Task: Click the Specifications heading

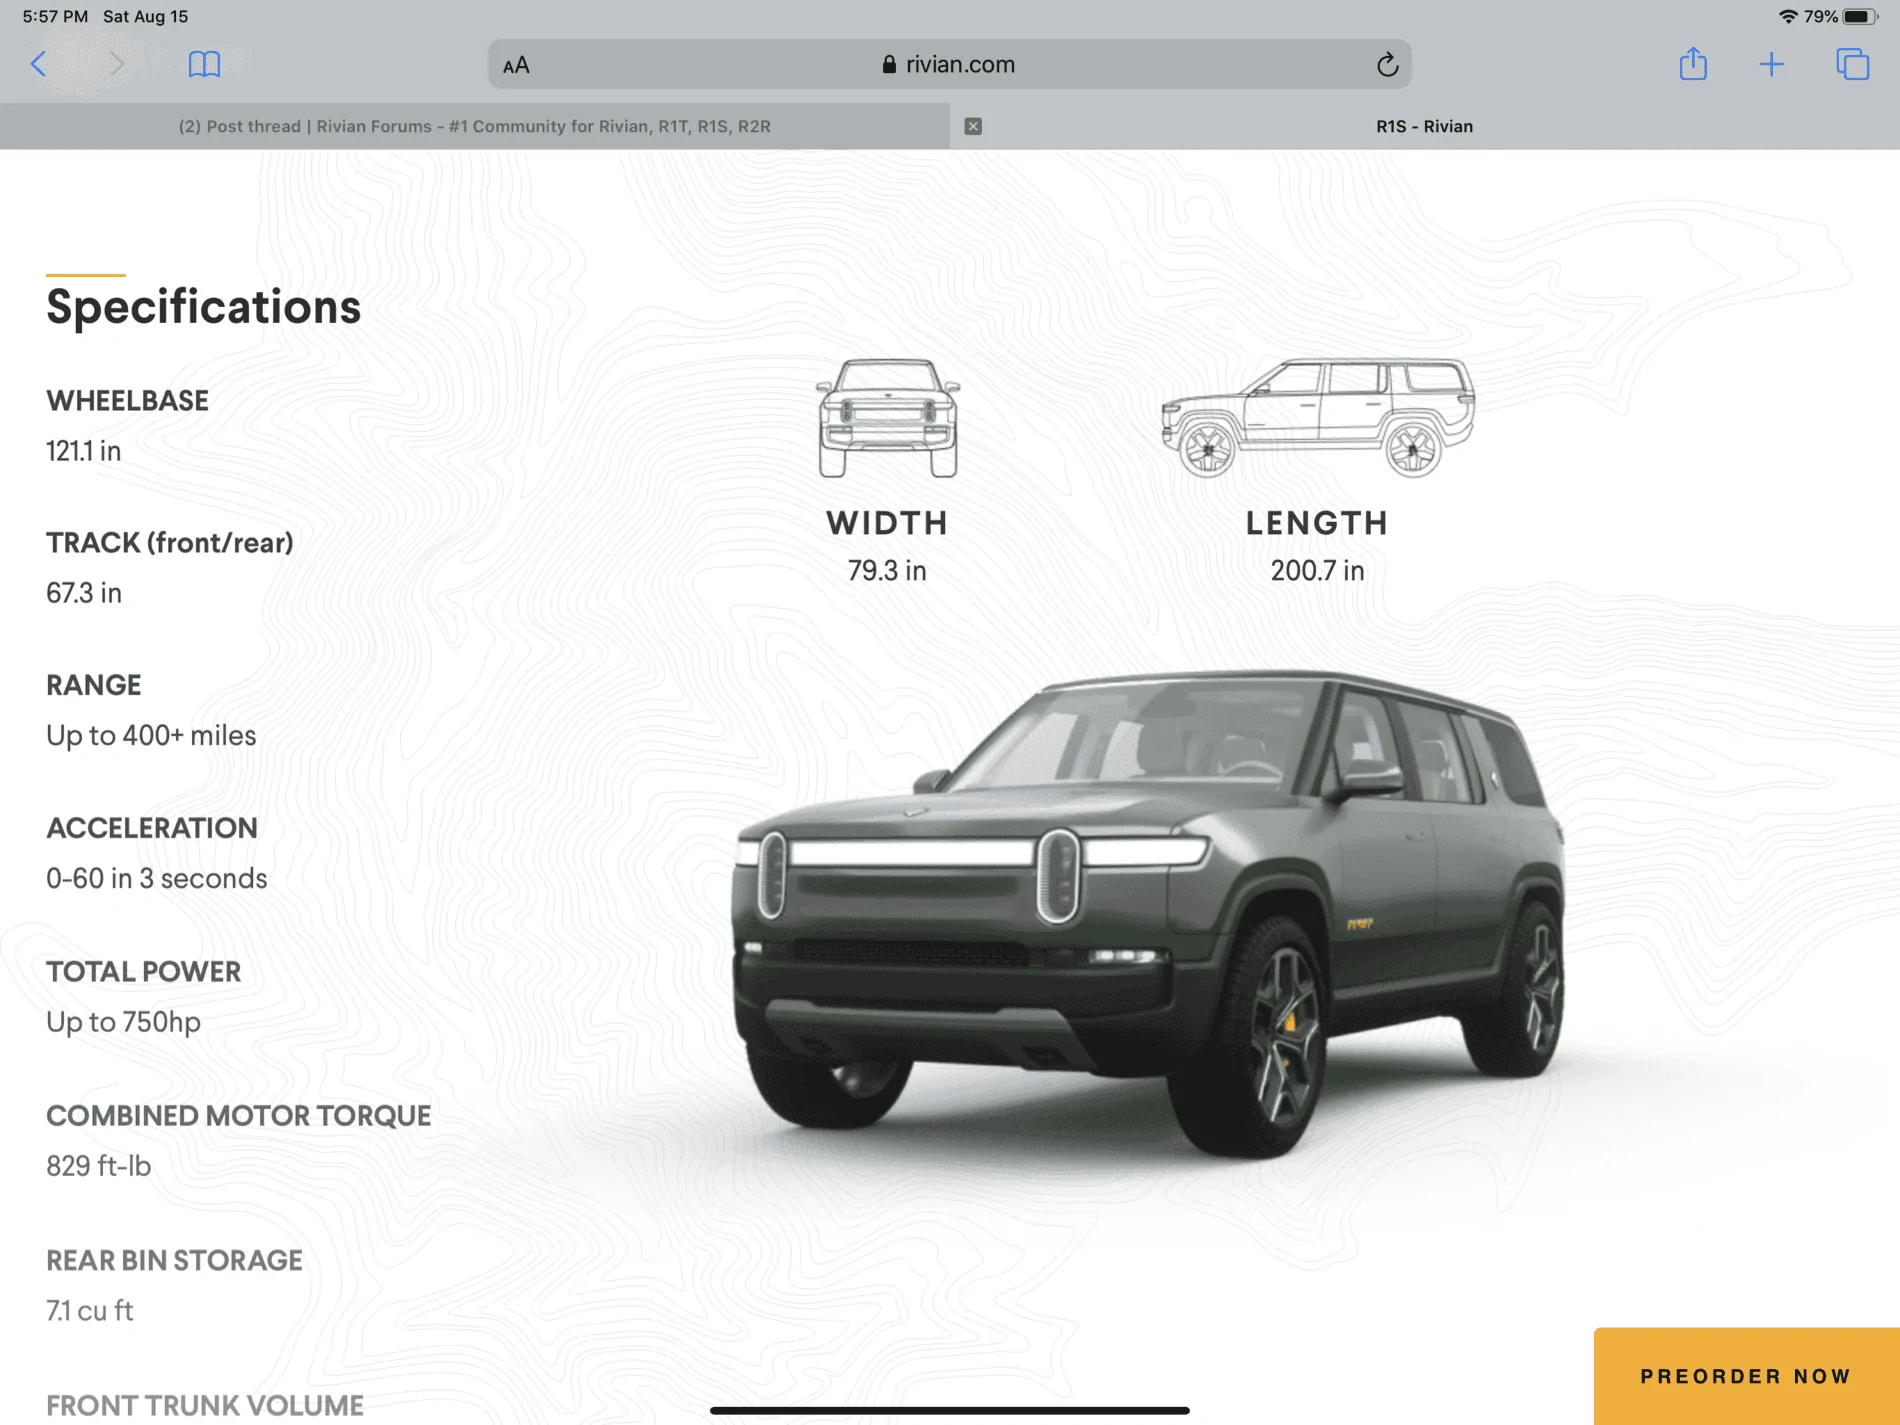Action: pos(203,306)
